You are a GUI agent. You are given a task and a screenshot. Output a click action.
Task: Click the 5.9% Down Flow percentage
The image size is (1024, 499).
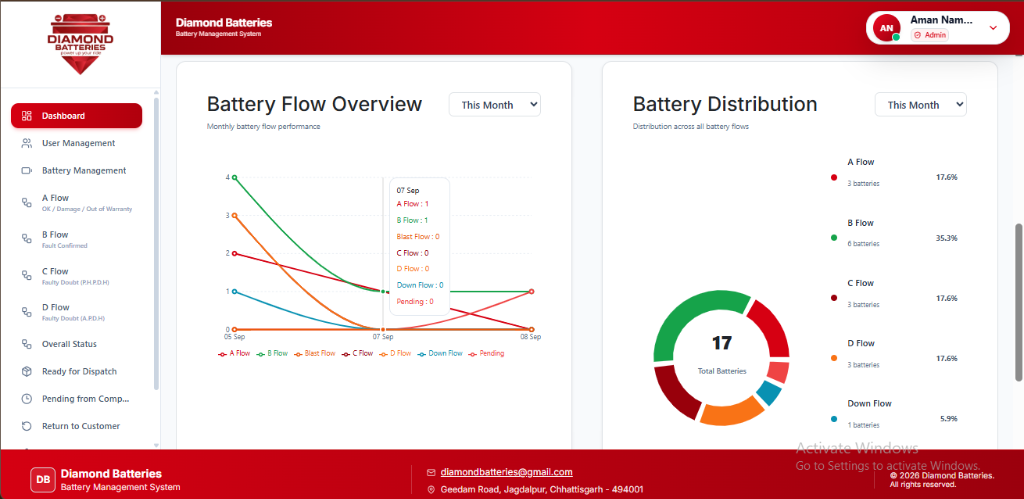point(949,419)
